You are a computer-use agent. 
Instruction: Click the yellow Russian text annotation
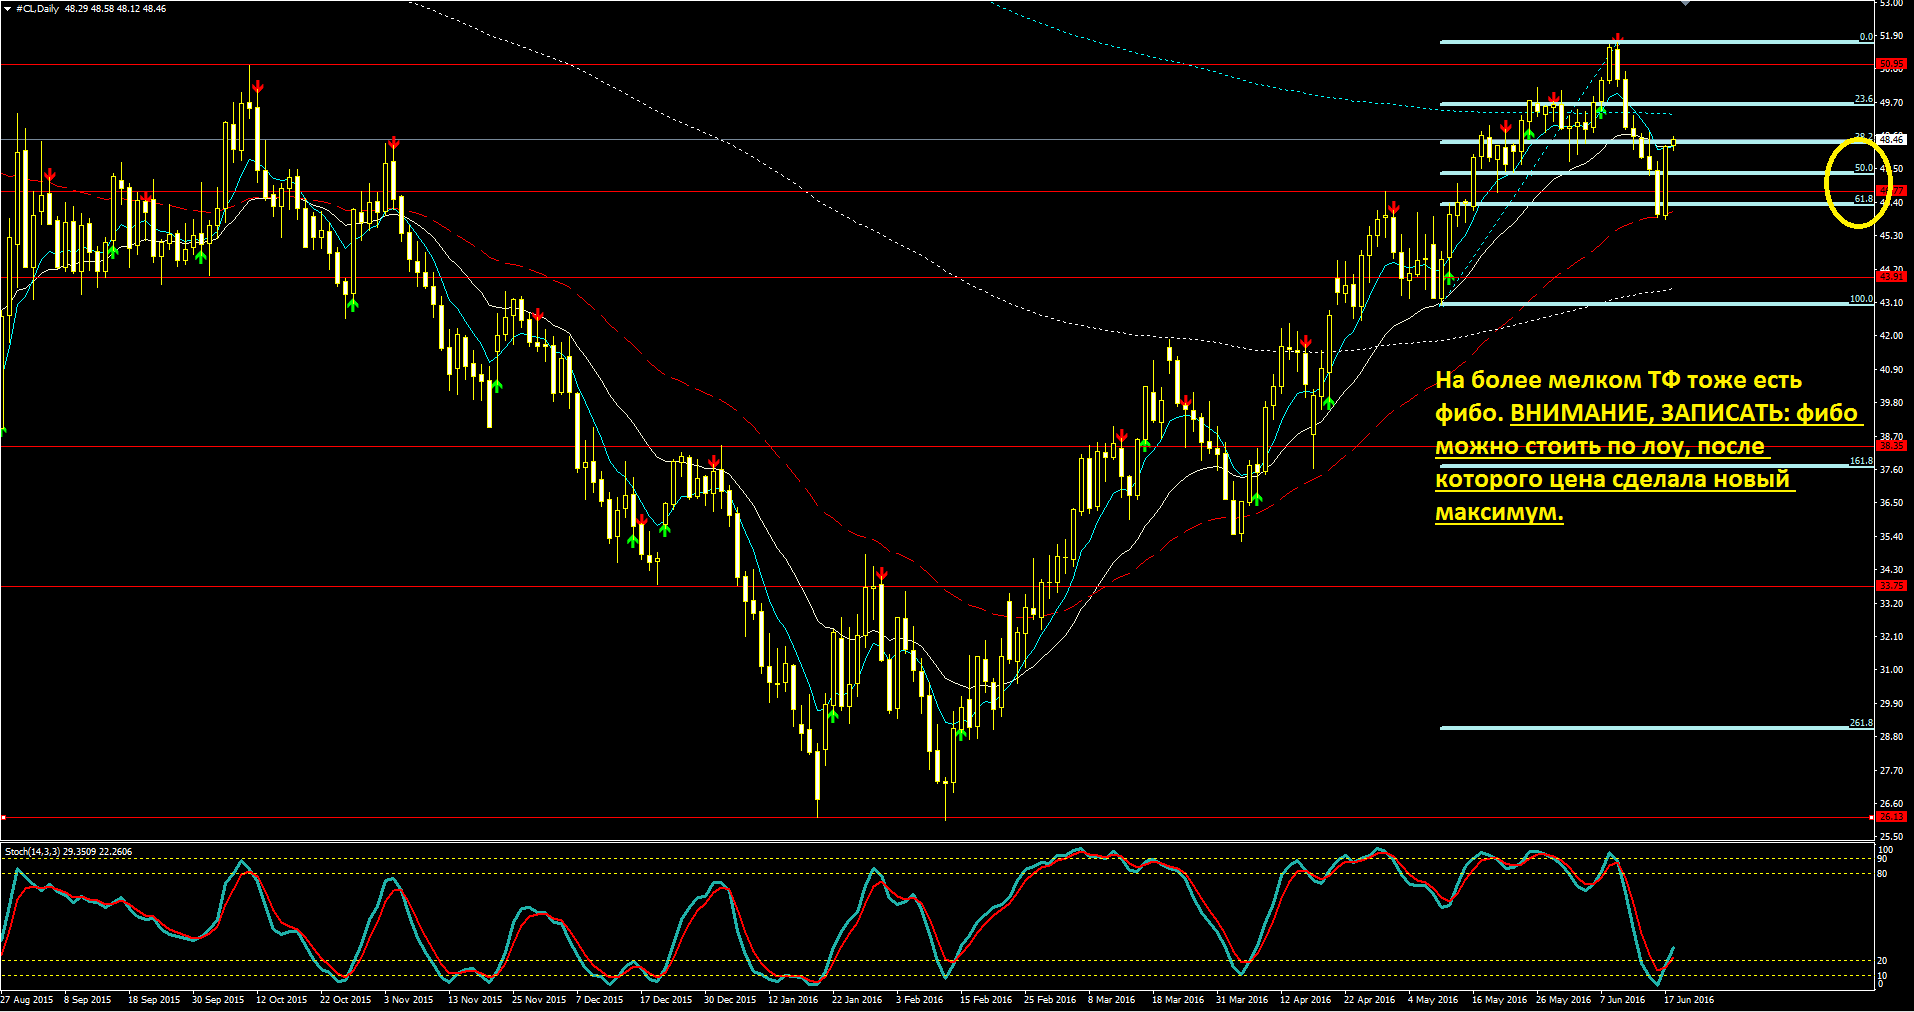(x=1647, y=446)
